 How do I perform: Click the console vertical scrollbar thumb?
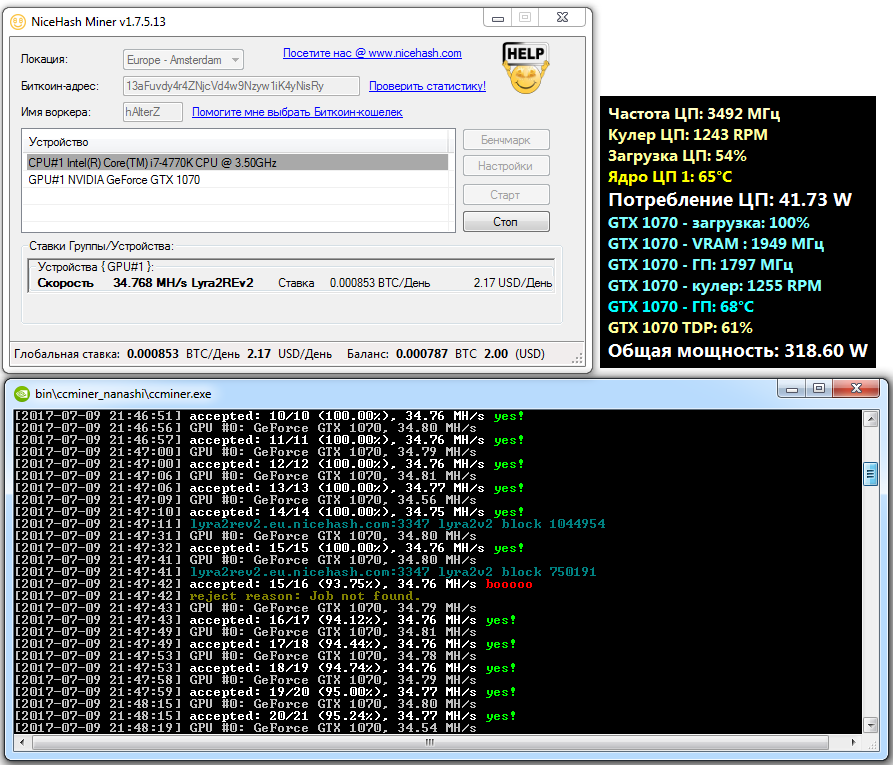coord(870,473)
